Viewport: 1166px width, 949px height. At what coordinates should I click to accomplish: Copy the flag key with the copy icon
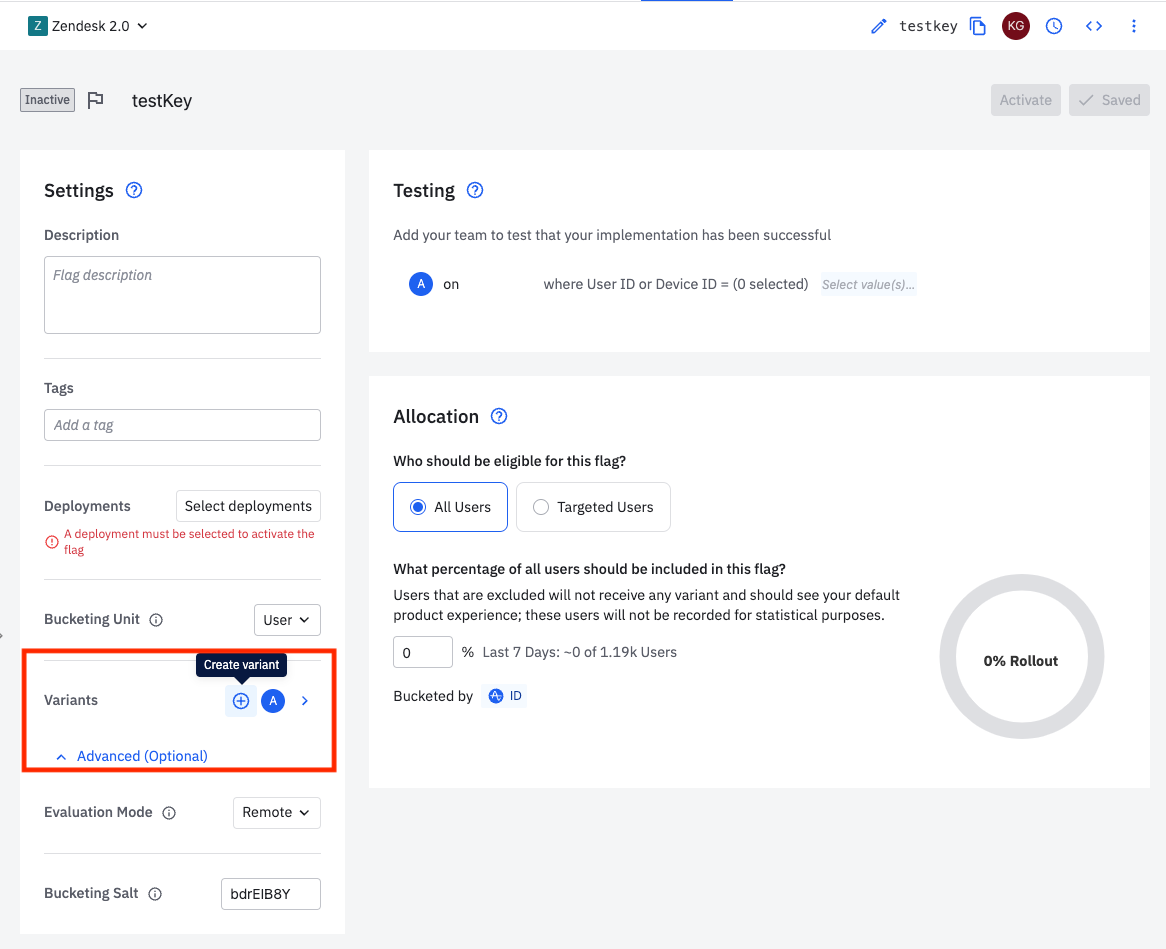[978, 26]
